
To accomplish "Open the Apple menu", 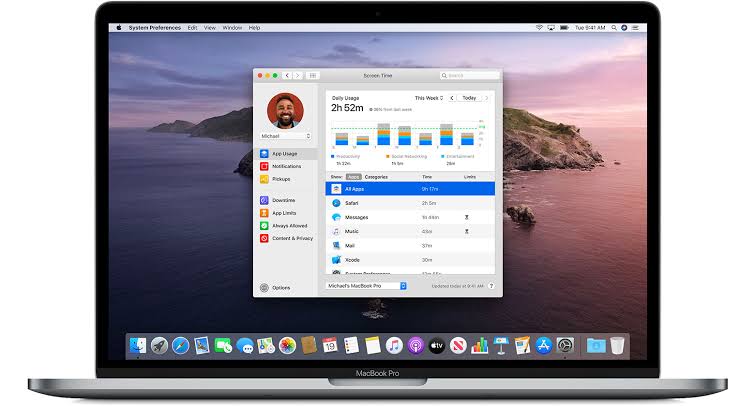I will pyautogui.click(x=119, y=28).
